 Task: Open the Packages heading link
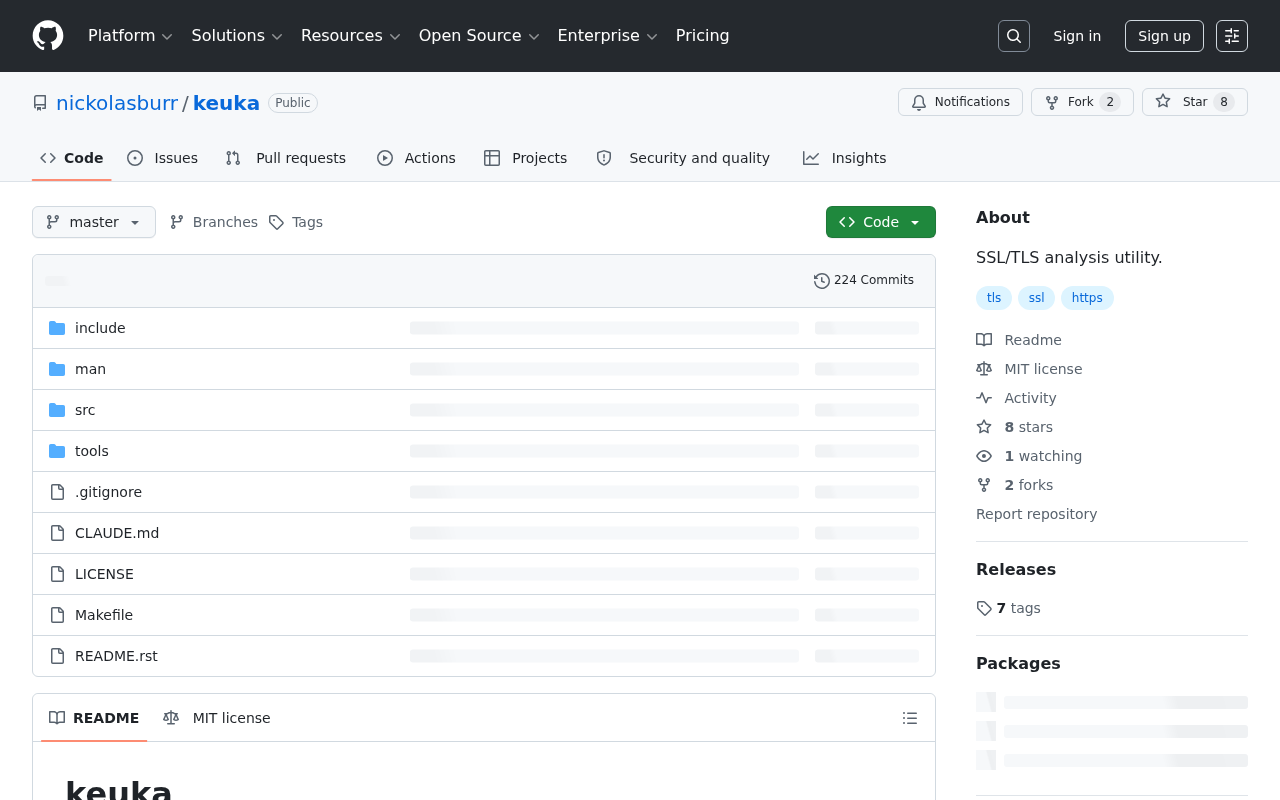[x=1018, y=663]
